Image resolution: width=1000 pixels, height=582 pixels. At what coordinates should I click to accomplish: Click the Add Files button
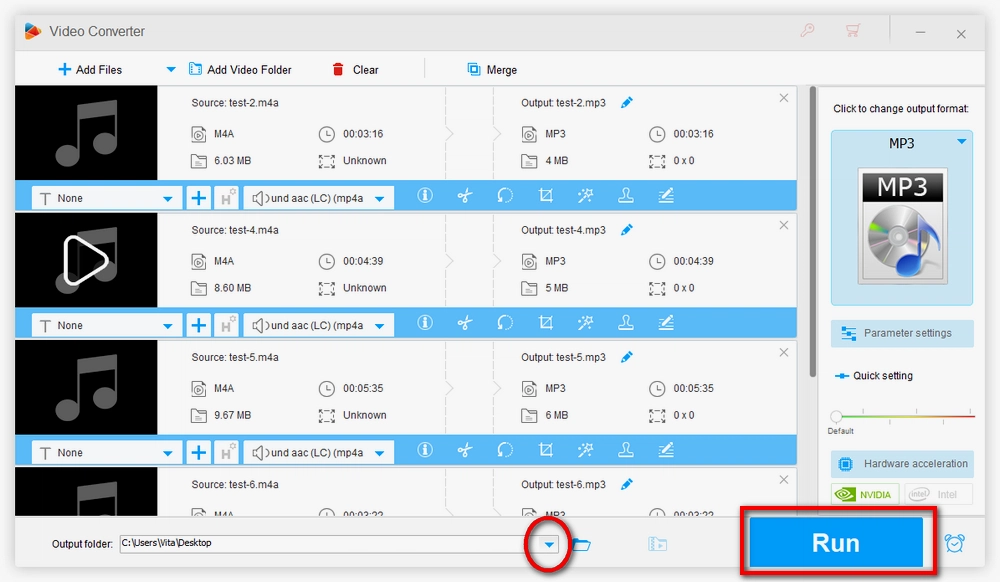click(x=90, y=69)
